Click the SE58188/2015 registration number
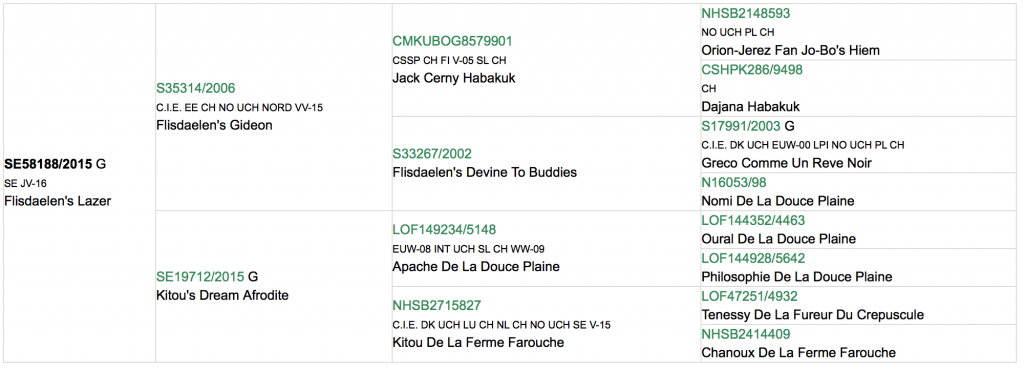This screenshot has height=369, width=1024. [48, 164]
